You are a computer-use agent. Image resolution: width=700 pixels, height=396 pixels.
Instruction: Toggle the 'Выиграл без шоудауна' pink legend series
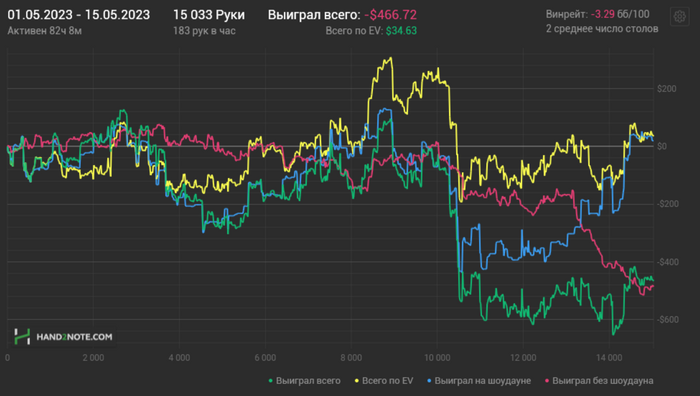tap(599, 381)
